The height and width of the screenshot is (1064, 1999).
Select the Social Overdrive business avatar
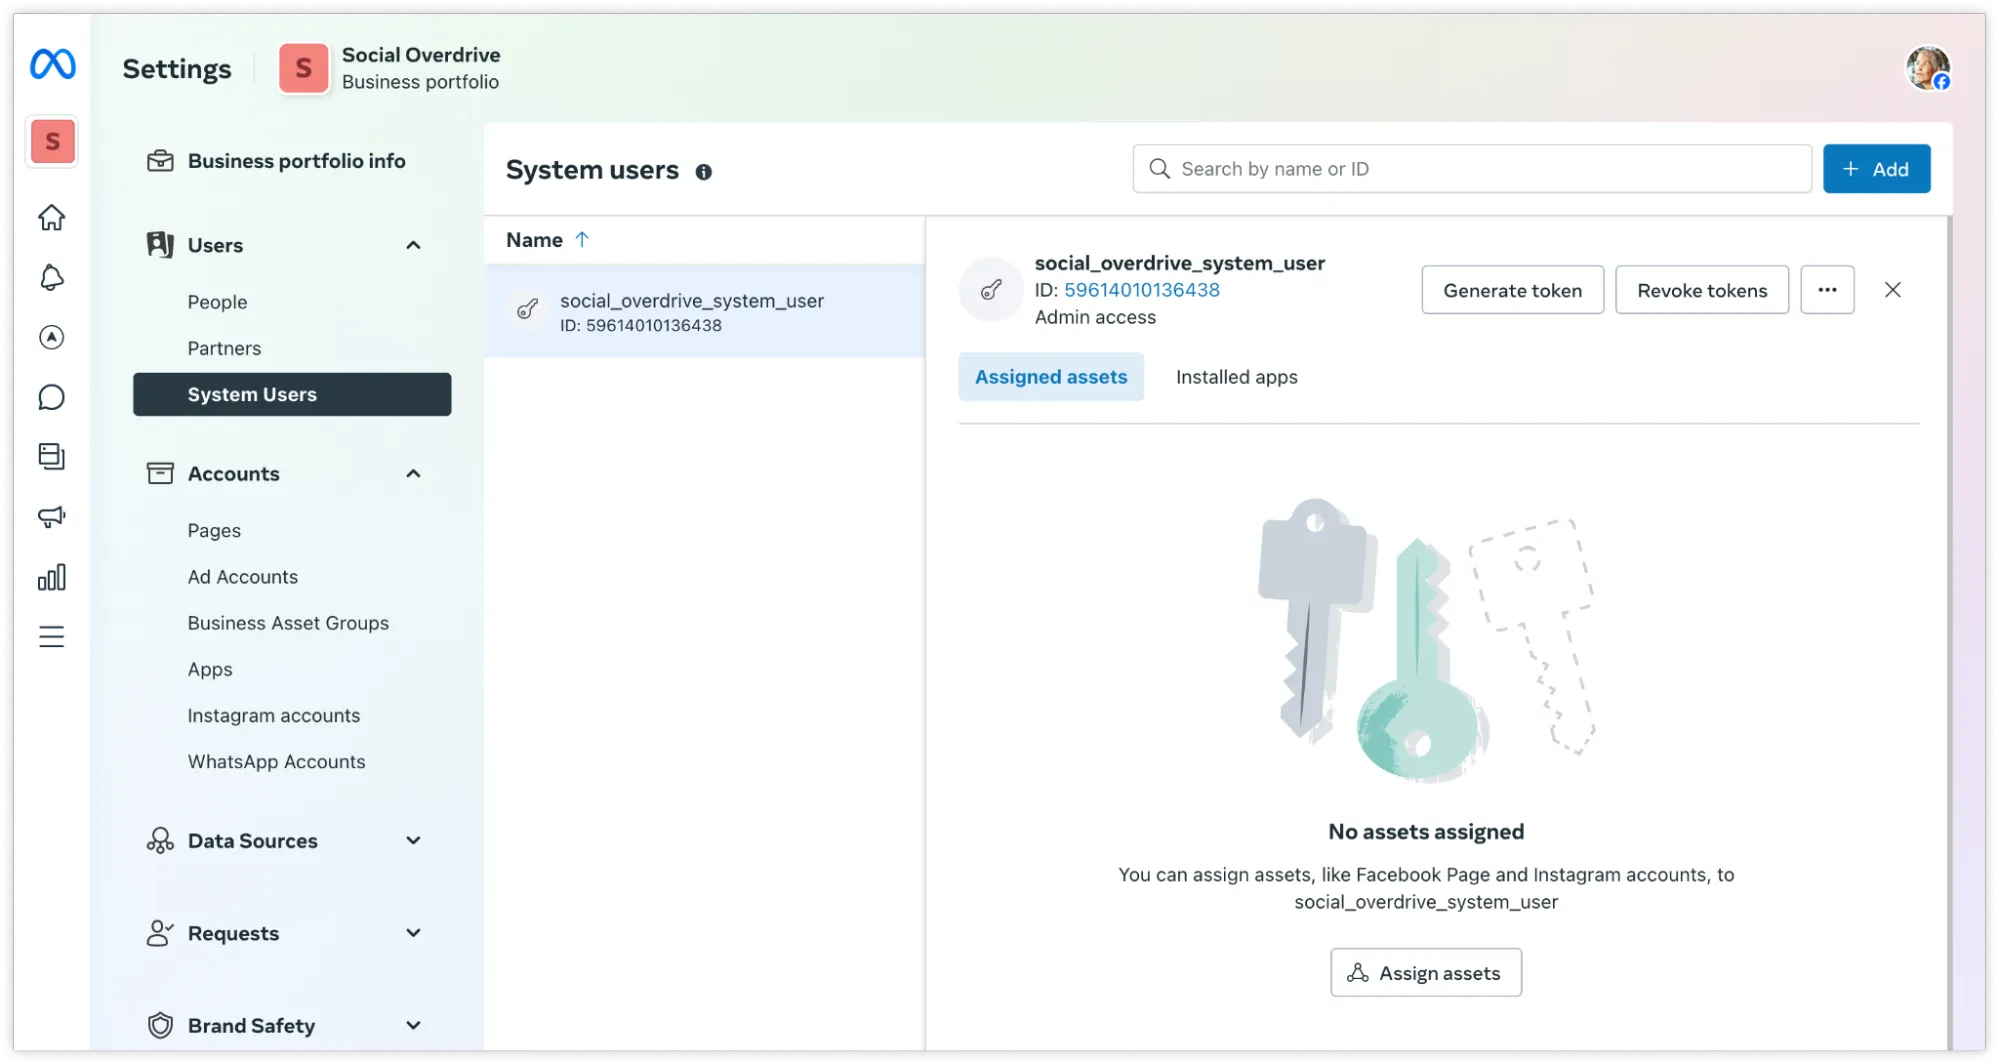click(x=52, y=141)
